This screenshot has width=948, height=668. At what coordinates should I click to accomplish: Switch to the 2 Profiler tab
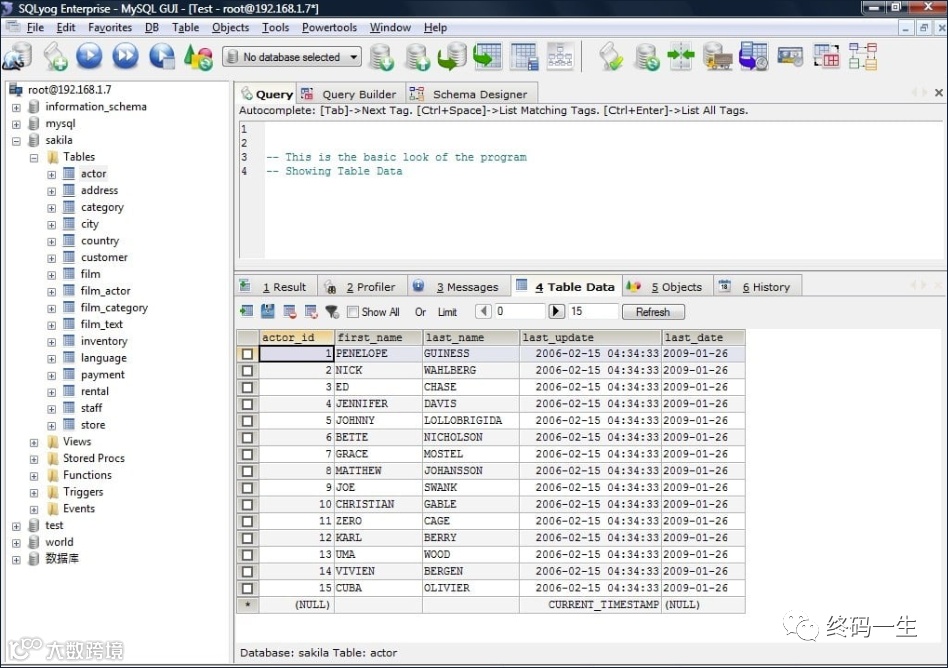point(362,287)
